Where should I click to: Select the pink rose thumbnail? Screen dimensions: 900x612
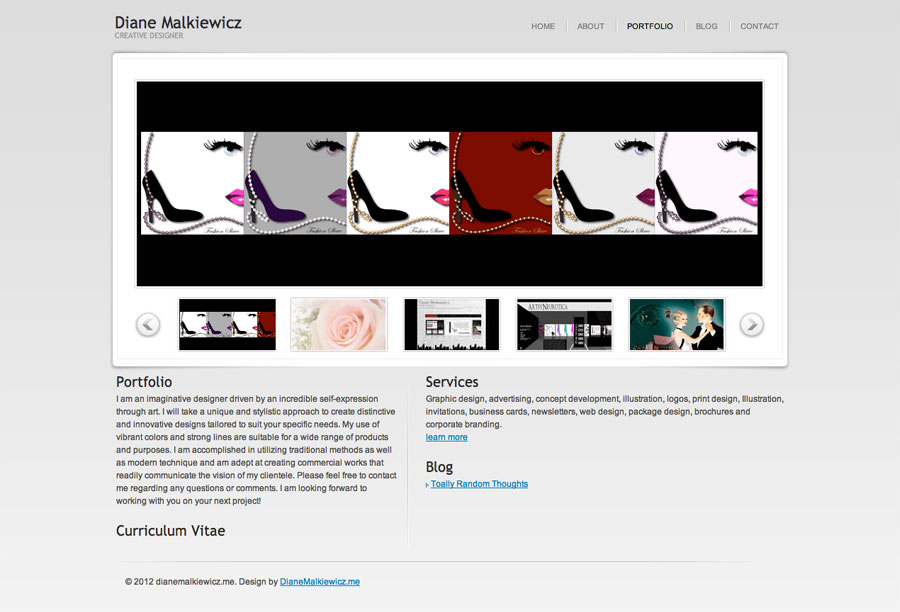point(339,325)
